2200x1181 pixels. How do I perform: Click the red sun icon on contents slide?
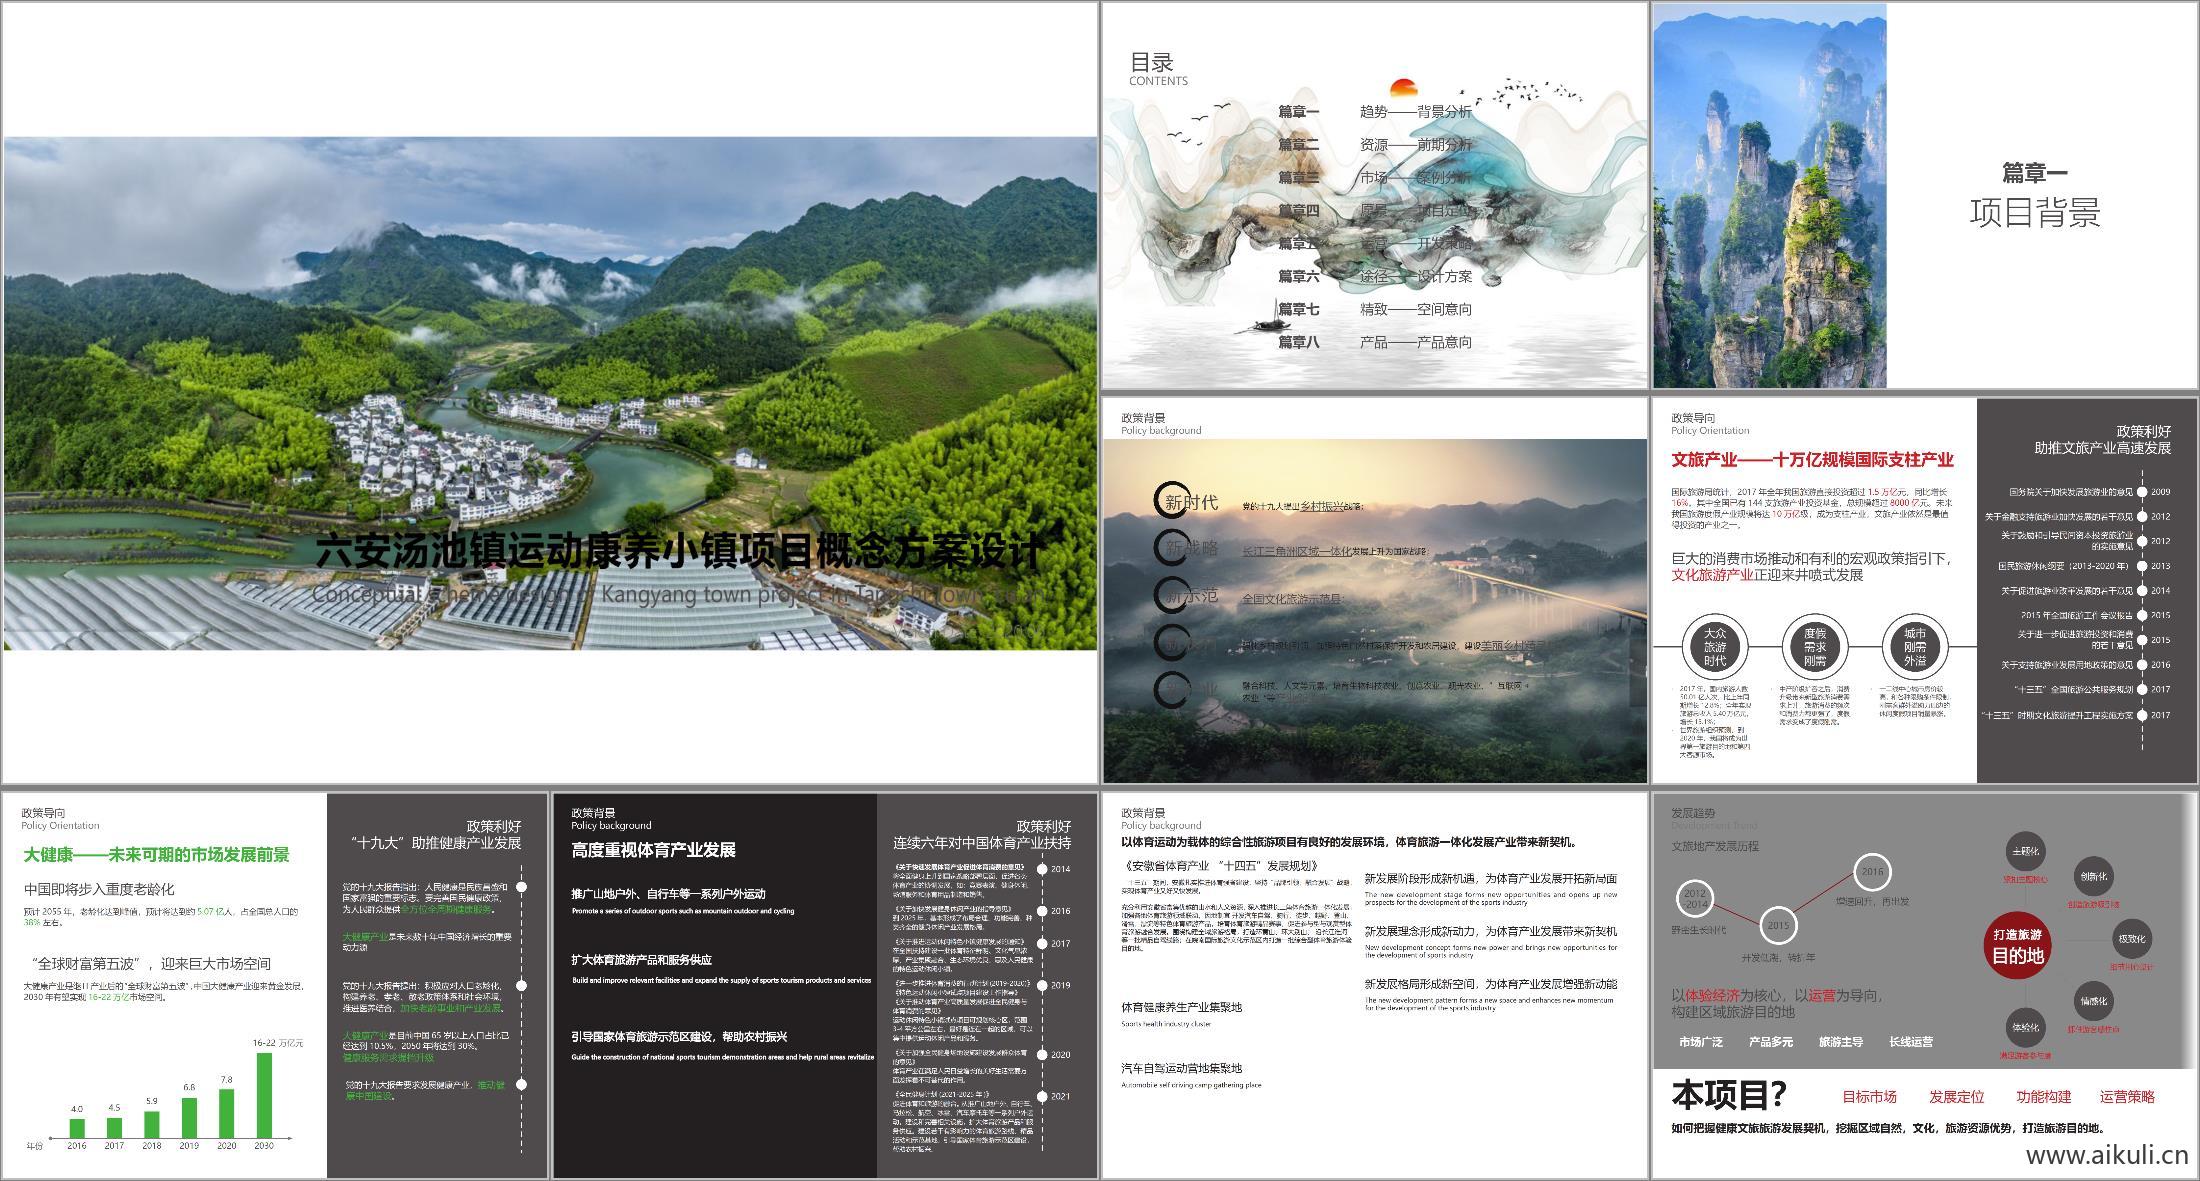coord(1403,89)
